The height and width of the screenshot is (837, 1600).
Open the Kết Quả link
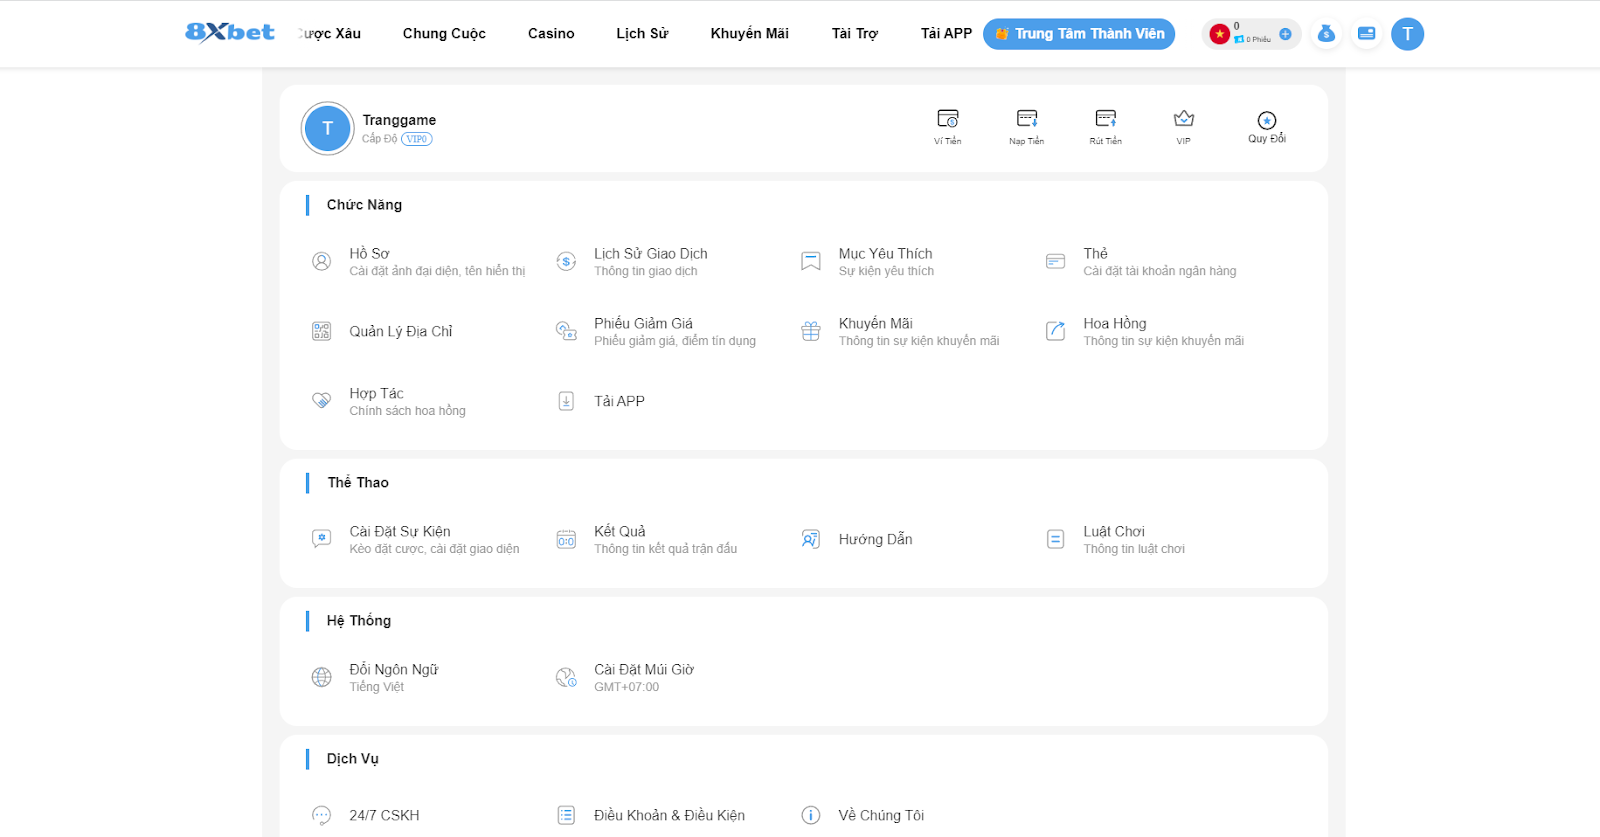(620, 532)
